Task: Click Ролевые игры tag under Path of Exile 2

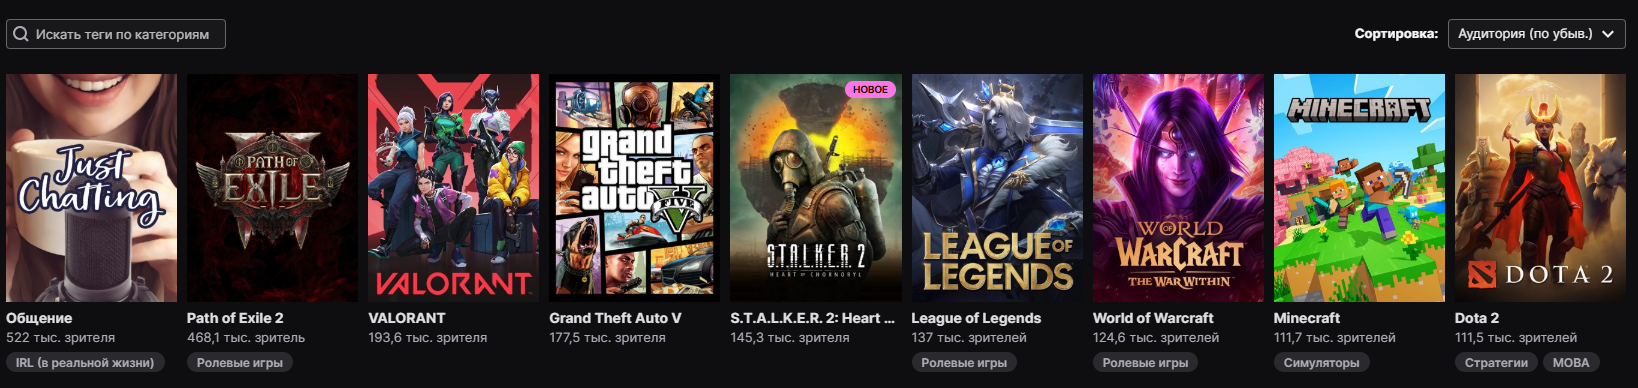Action: pos(240,363)
